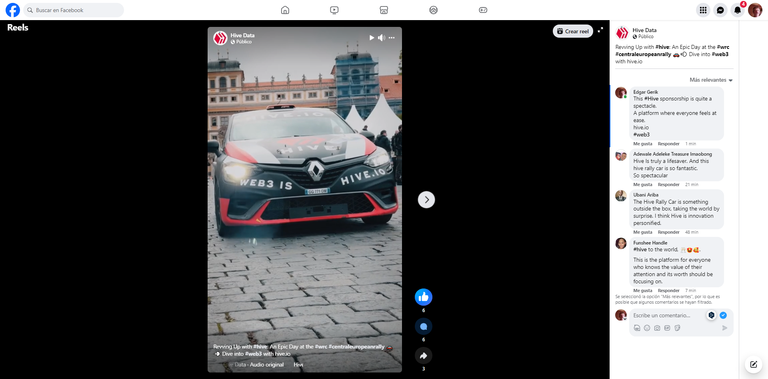Screen dimensions: 768x379
Task: Open the Marketplace icon
Action: (x=384, y=10)
